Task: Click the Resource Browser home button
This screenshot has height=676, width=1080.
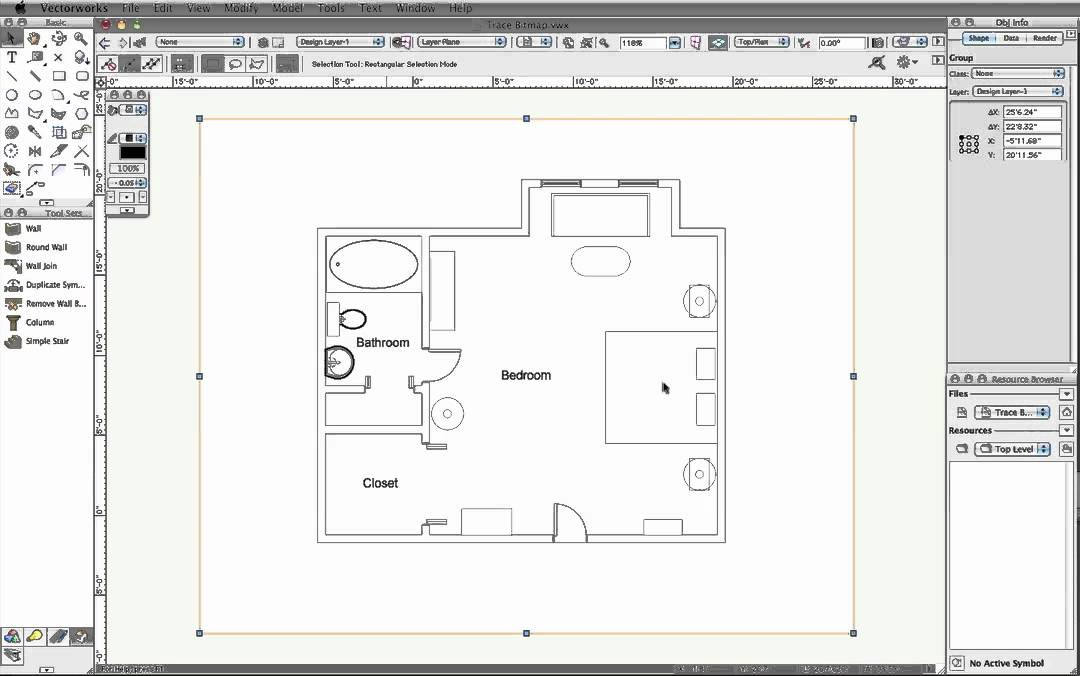Action: pos(1066,412)
